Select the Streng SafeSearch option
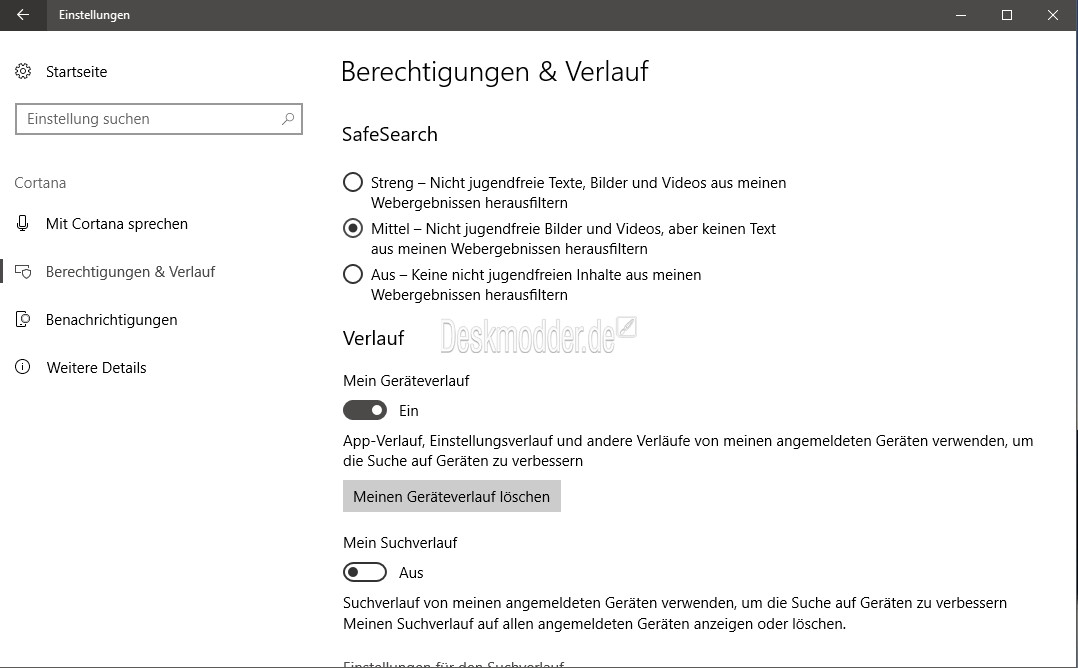The image size is (1078, 668). [x=353, y=183]
